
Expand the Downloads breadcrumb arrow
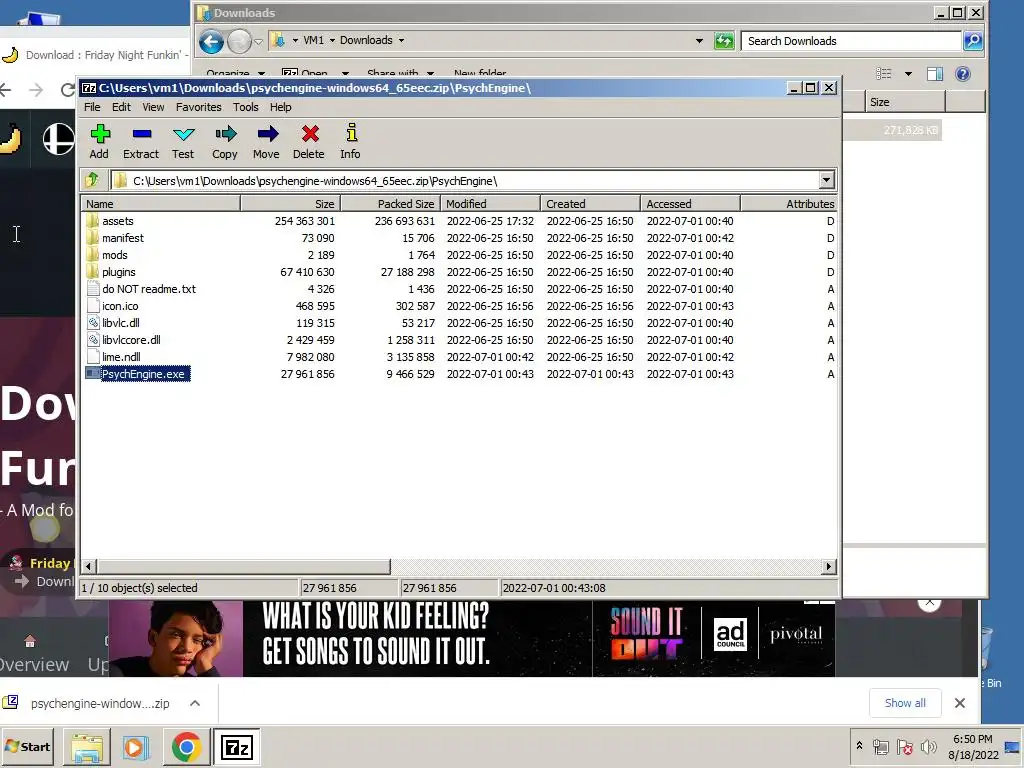coord(401,40)
